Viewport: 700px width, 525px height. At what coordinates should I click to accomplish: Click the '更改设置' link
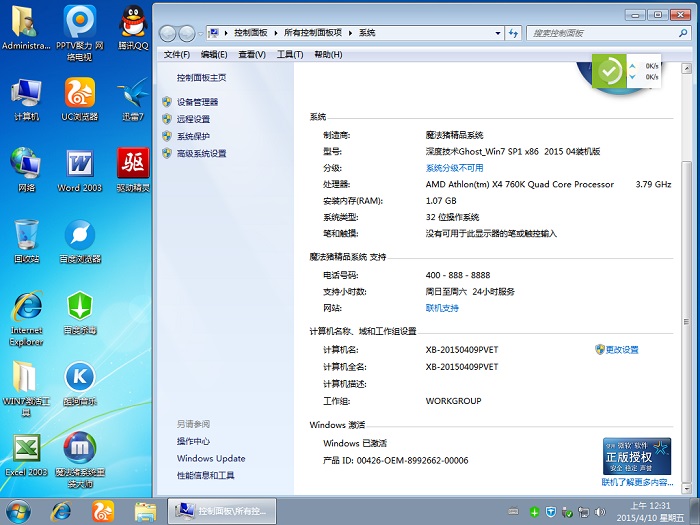click(621, 350)
